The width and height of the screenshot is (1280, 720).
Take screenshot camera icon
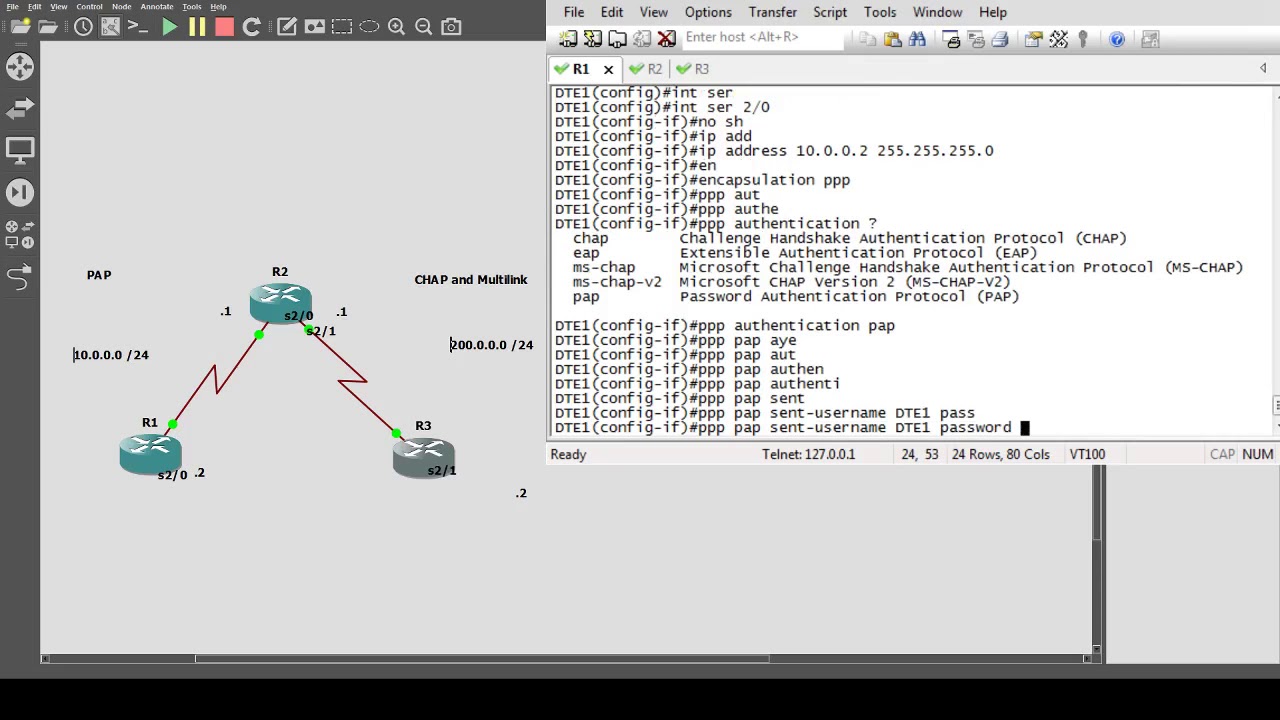(x=451, y=27)
